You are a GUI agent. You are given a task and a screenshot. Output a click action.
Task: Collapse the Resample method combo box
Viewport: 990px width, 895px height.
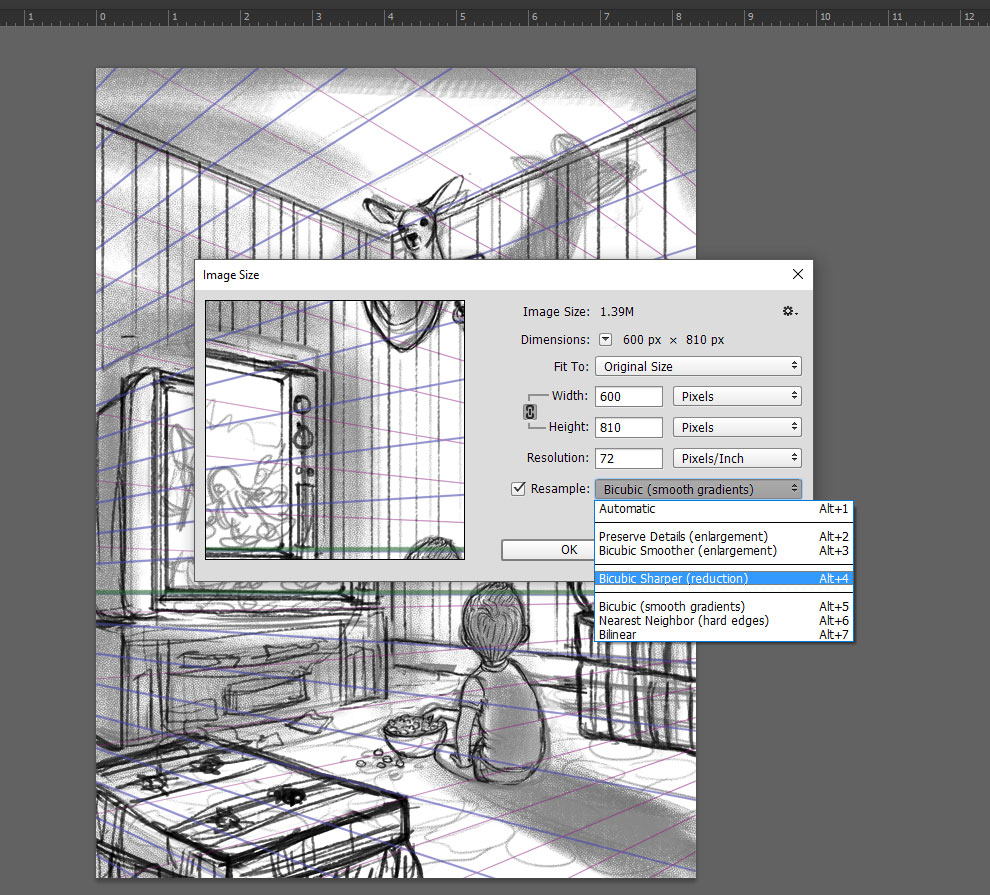pyautogui.click(x=698, y=490)
